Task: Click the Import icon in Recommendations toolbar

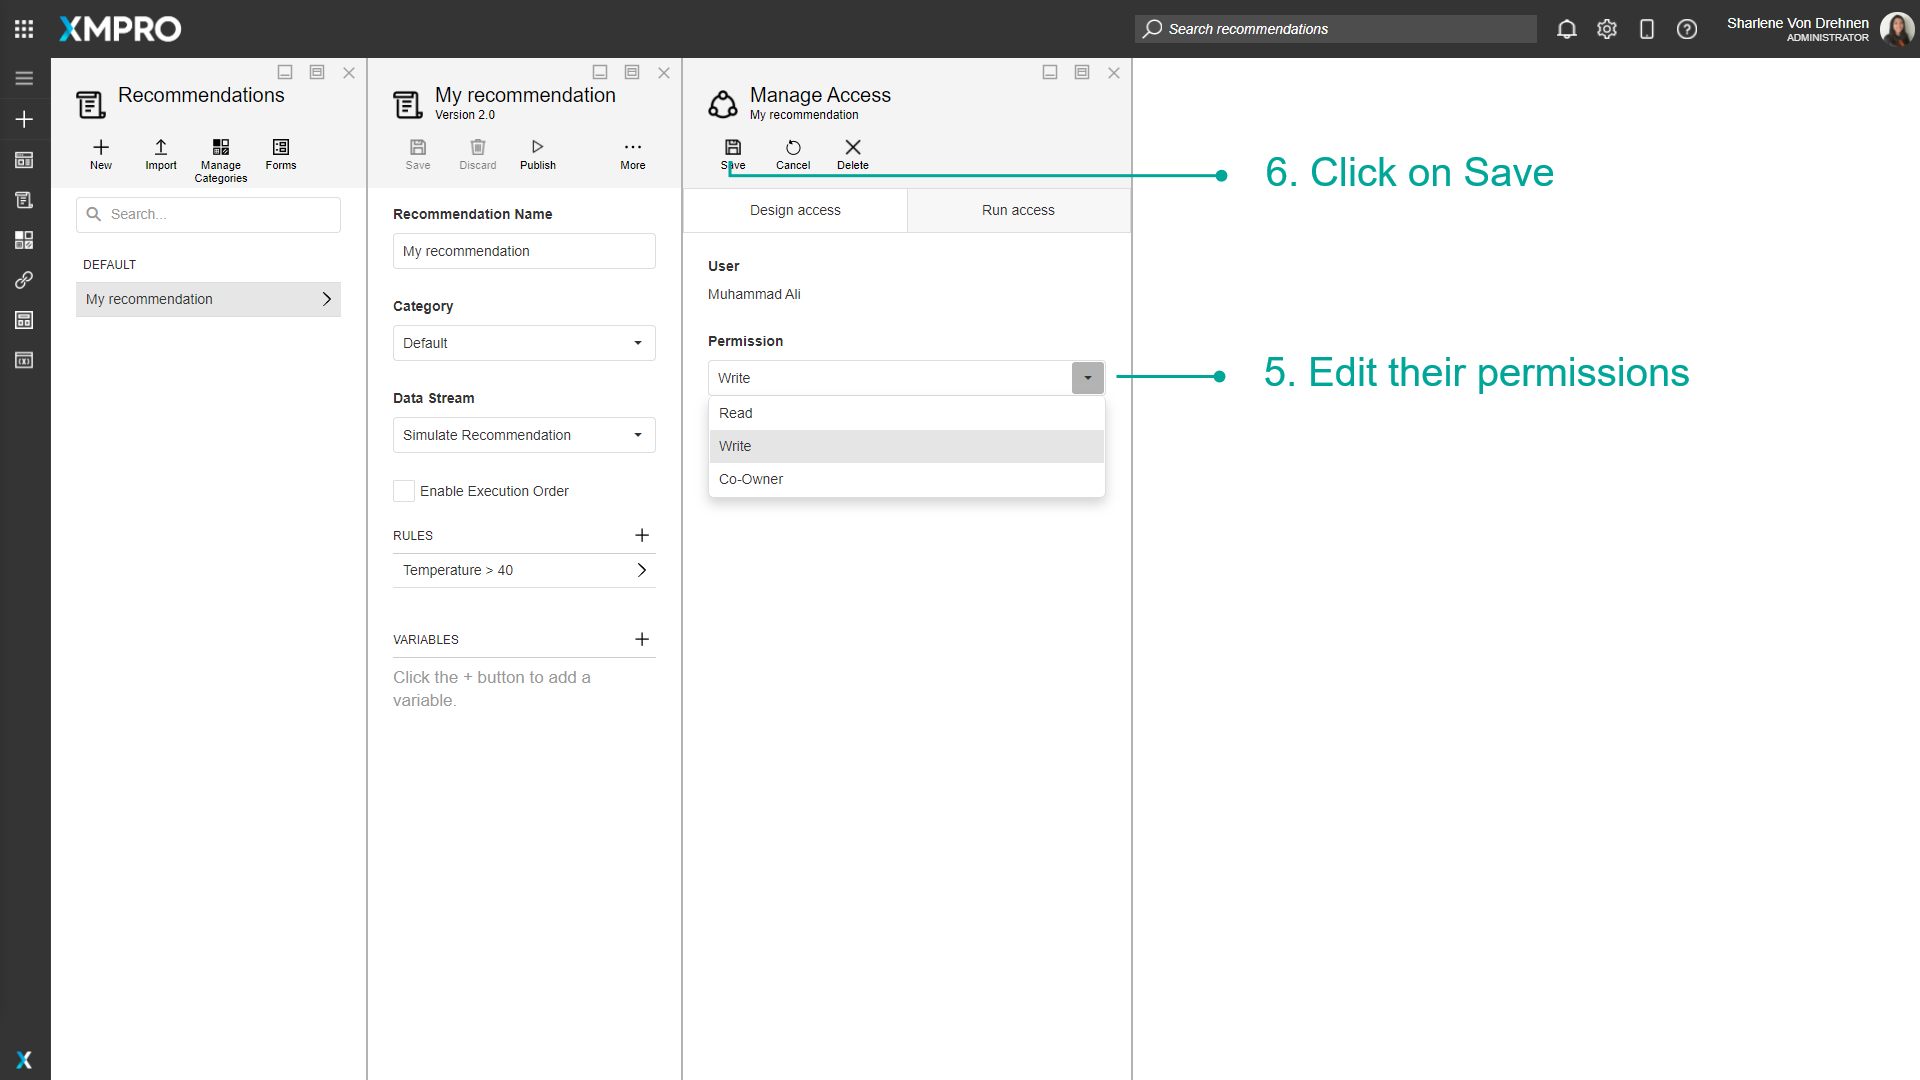Action: coord(160,155)
